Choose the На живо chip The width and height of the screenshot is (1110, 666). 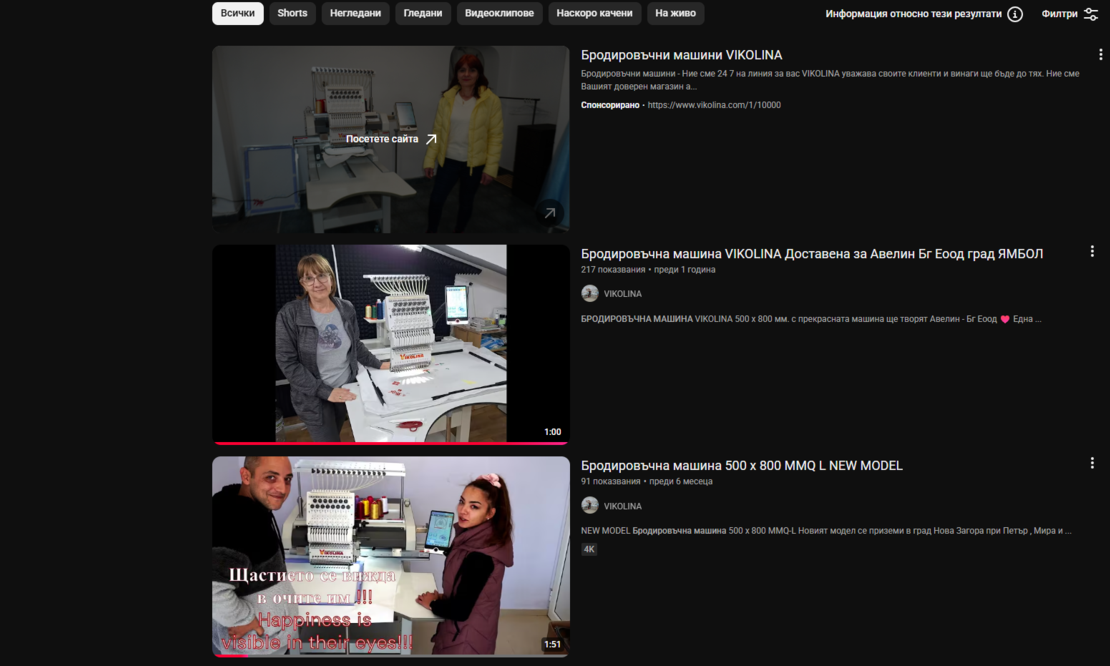(675, 13)
